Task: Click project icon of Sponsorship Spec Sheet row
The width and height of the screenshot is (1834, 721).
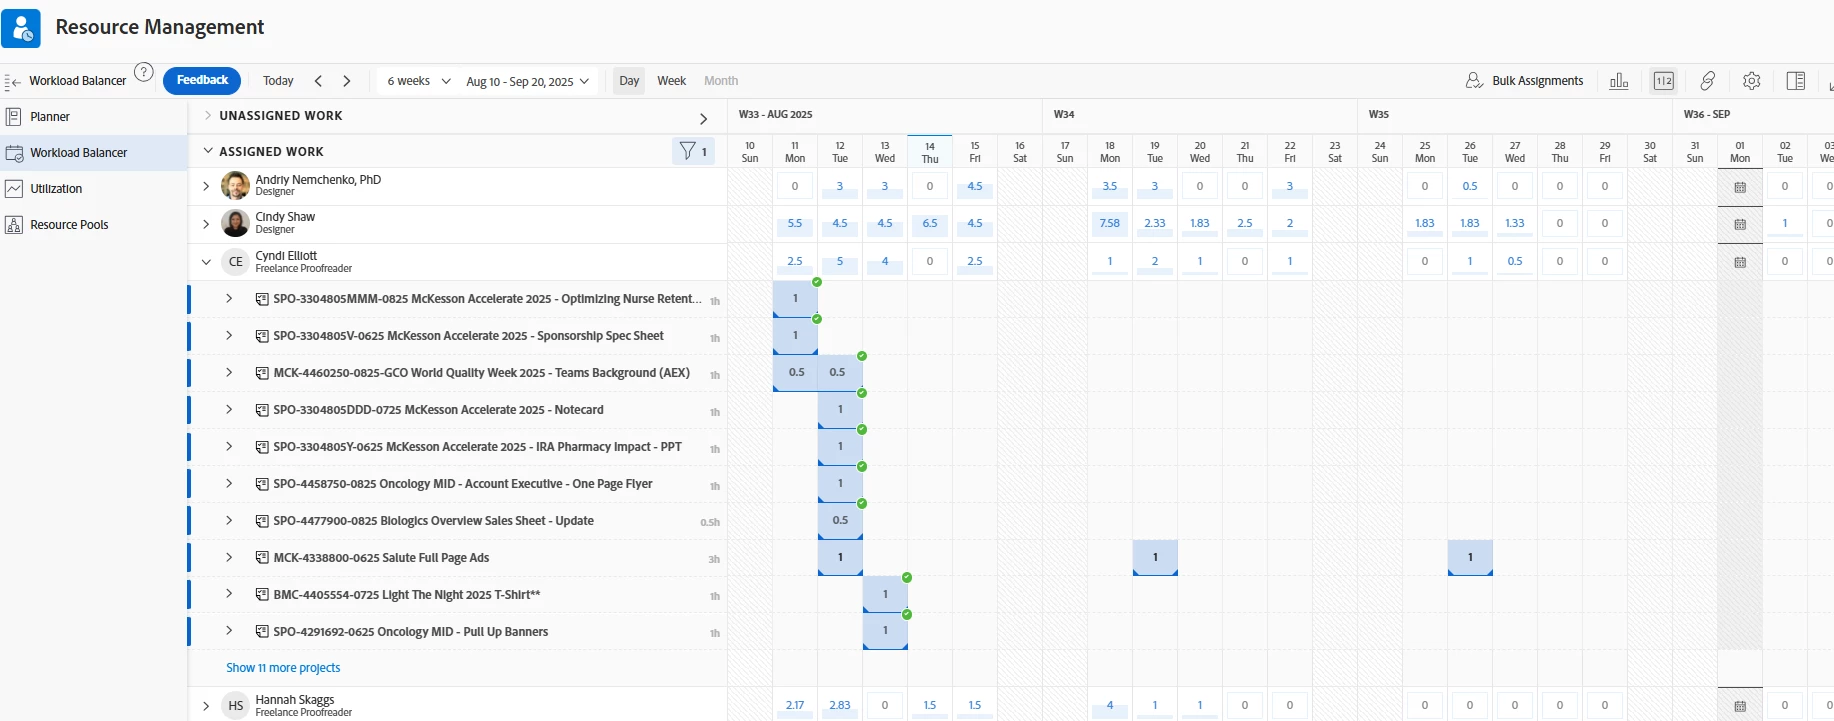Action: pyautogui.click(x=262, y=336)
